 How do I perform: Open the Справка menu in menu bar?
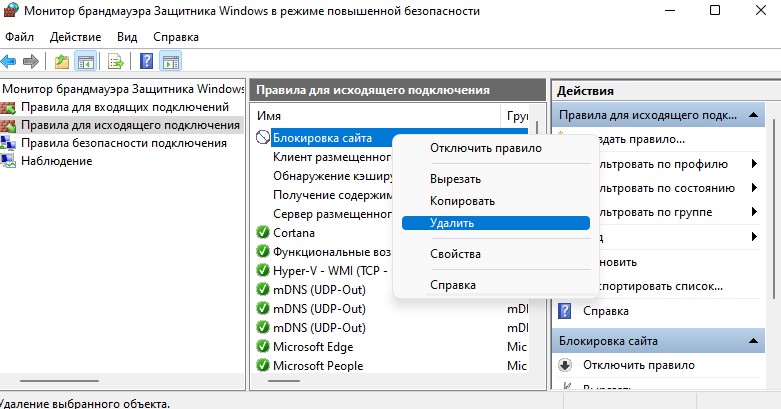(x=176, y=37)
